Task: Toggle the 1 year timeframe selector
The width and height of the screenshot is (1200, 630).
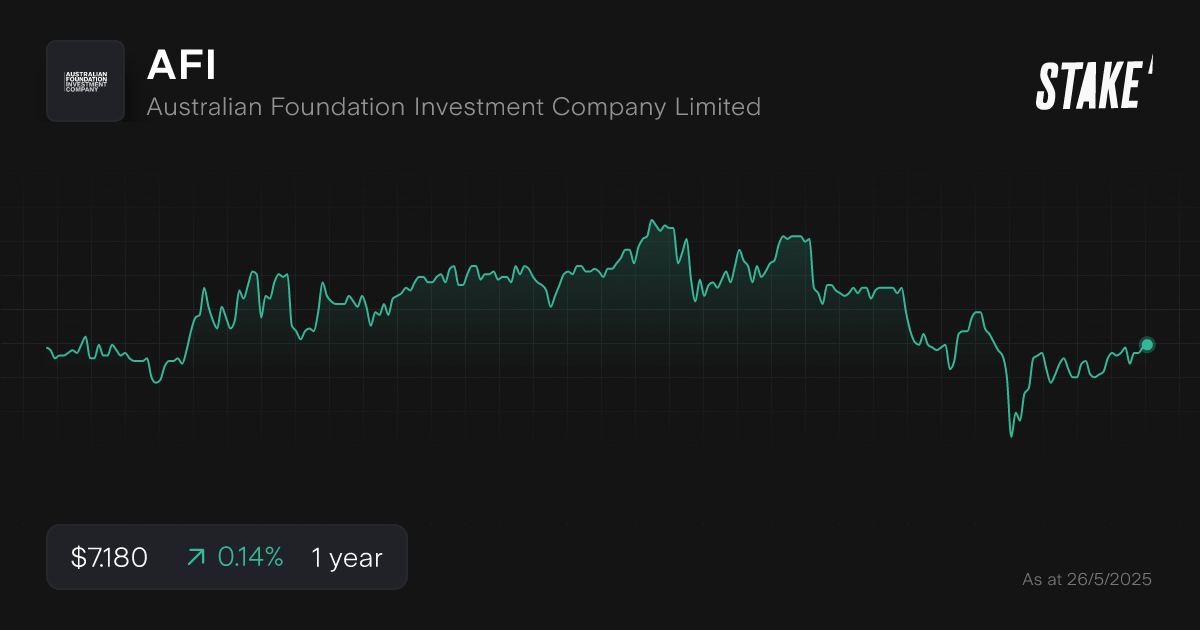Action: click(345, 557)
